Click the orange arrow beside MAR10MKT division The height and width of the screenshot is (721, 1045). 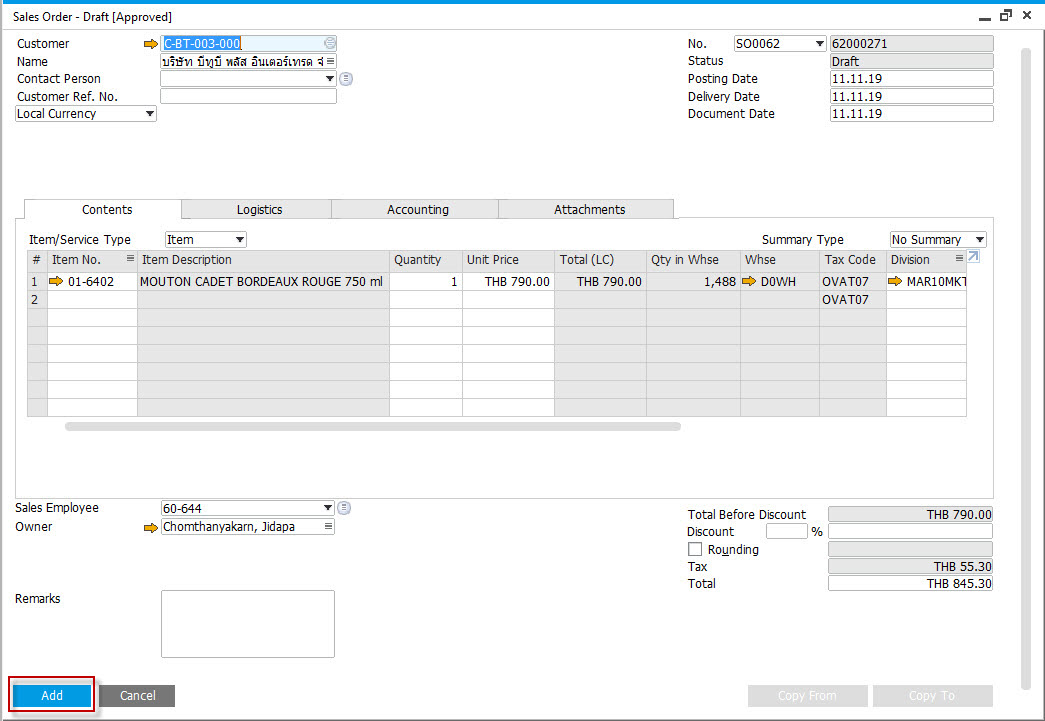pos(895,281)
